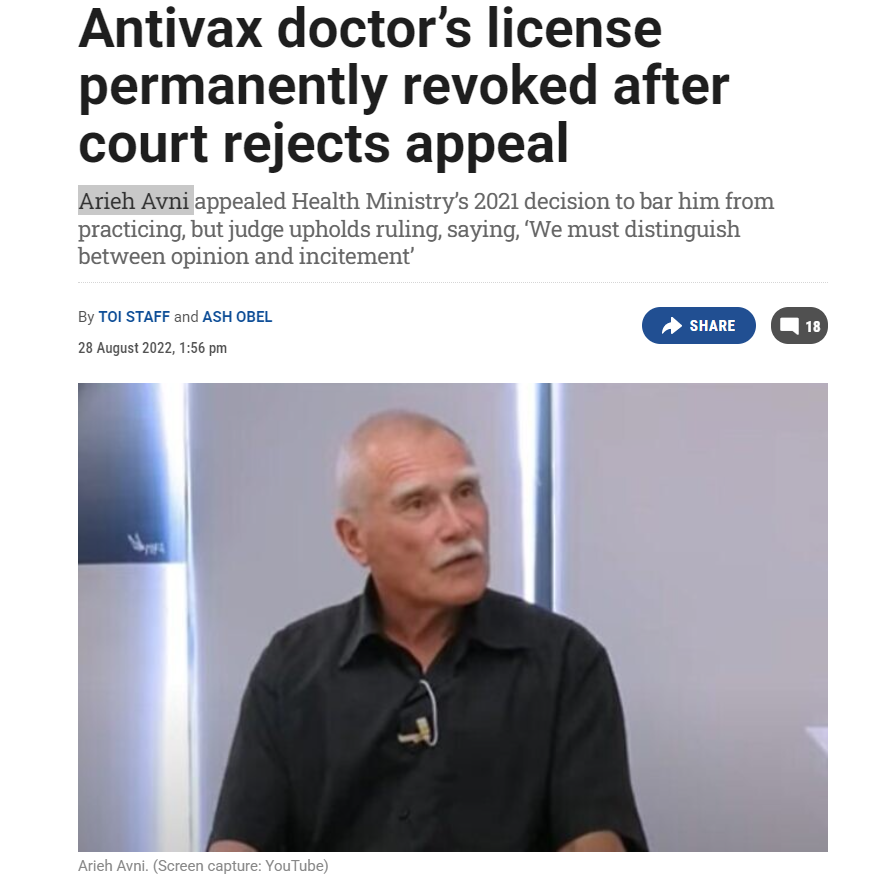The height and width of the screenshot is (879, 878).
Task: Click the comment bubble icon
Action: coord(789,326)
